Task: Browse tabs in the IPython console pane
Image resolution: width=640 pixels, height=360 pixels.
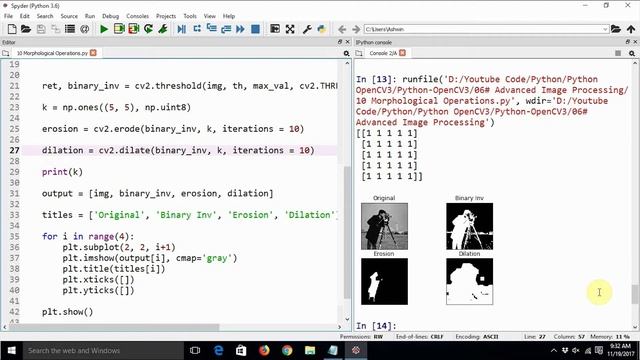Action: point(359,53)
